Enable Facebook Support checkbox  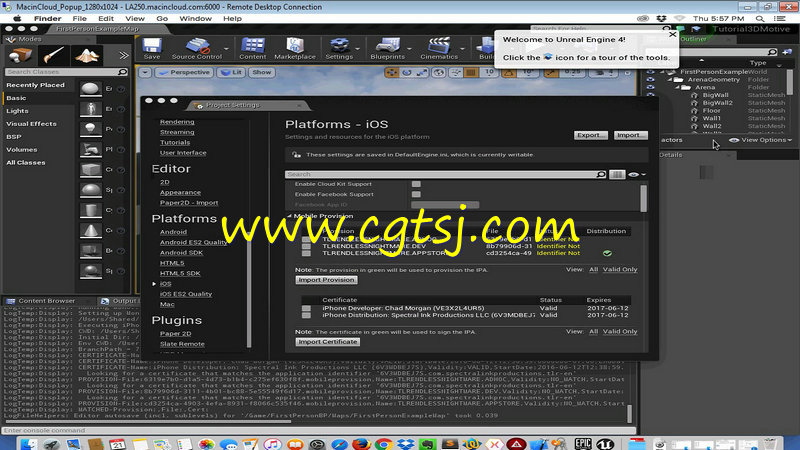pos(416,194)
